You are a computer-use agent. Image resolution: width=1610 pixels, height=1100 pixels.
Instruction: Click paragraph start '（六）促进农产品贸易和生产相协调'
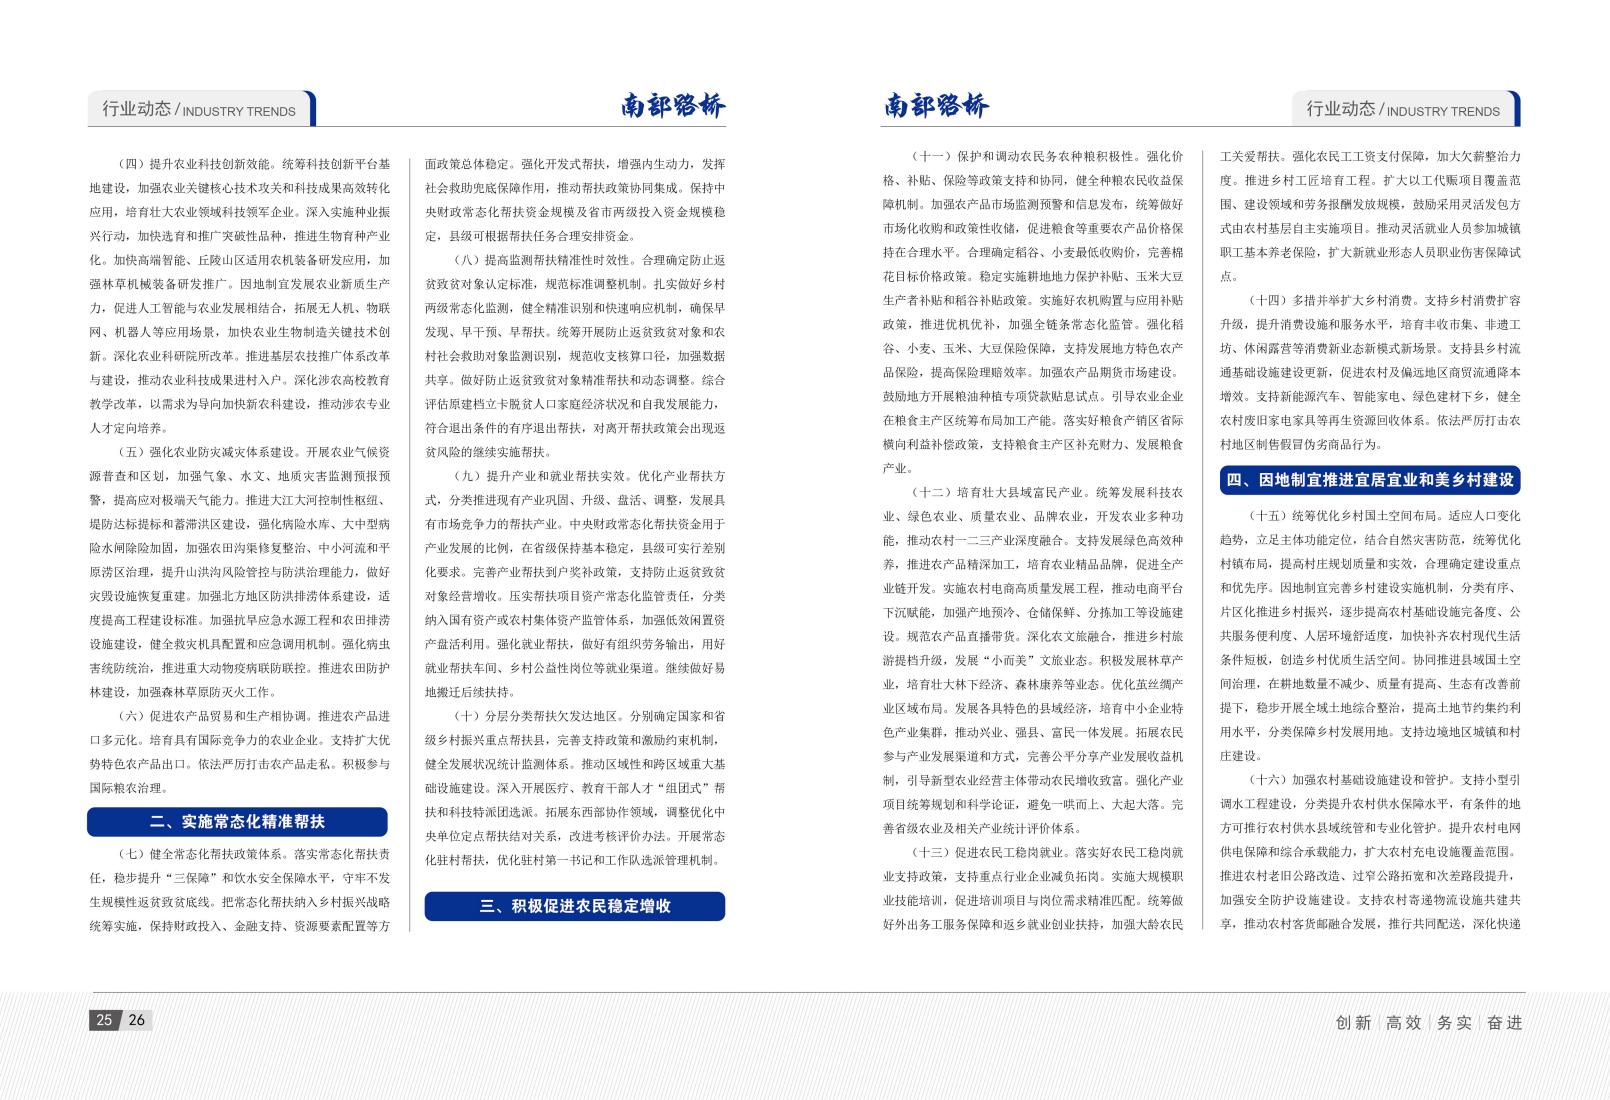[212, 716]
